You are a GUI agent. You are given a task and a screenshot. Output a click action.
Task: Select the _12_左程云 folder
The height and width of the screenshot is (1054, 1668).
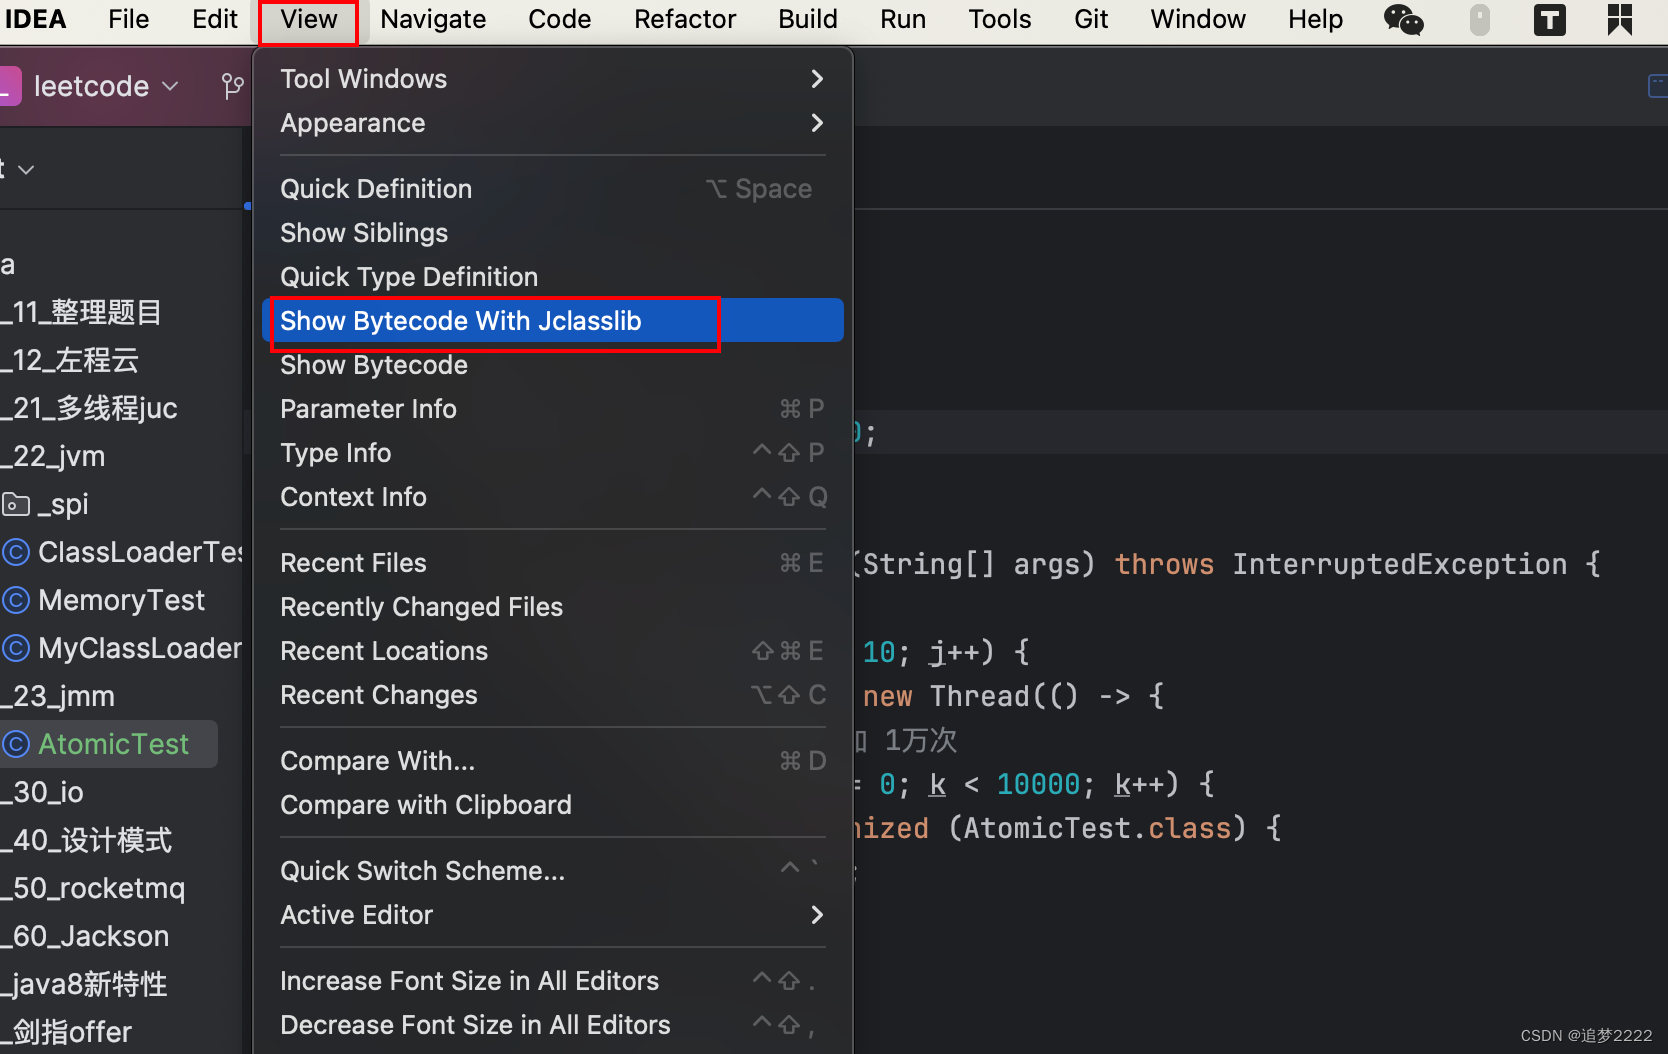[x=69, y=360]
